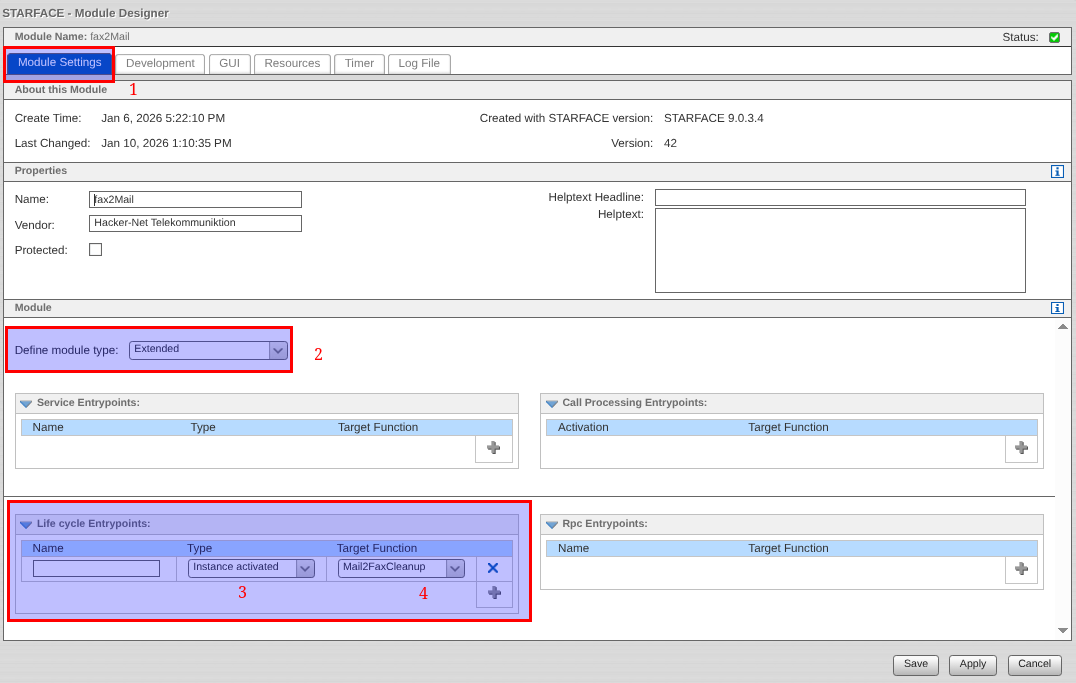Click the module panel scroll-down arrow
This screenshot has width=1076, height=683.
tap(1062, 630)
